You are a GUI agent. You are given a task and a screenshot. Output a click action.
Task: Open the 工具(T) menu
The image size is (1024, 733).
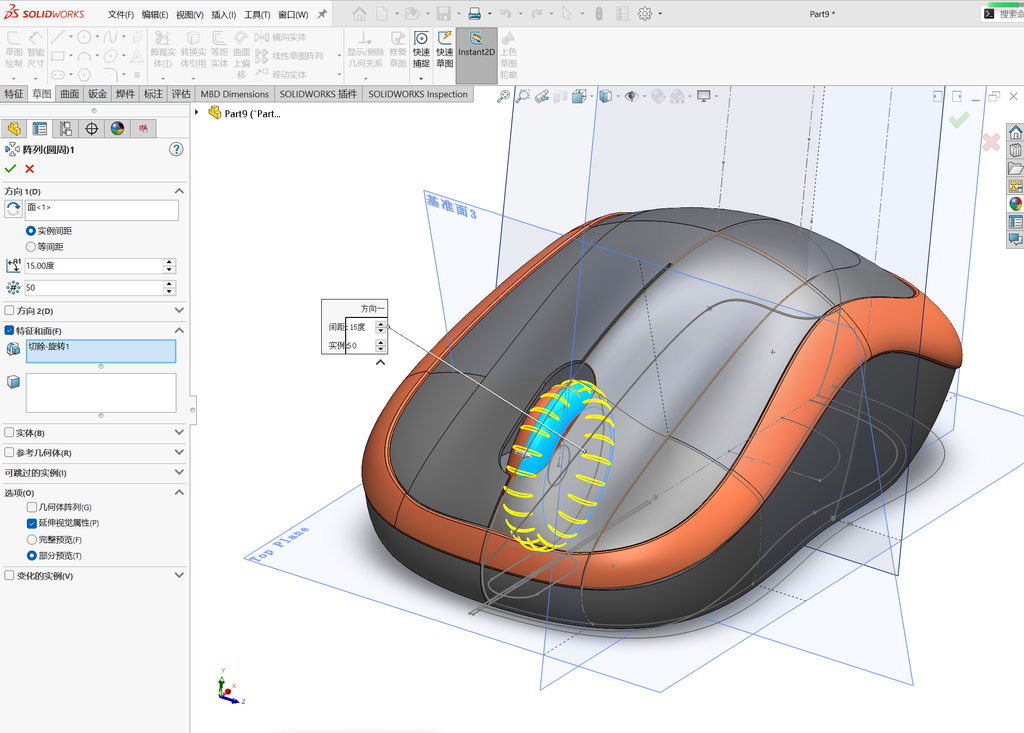coord(257,14)
